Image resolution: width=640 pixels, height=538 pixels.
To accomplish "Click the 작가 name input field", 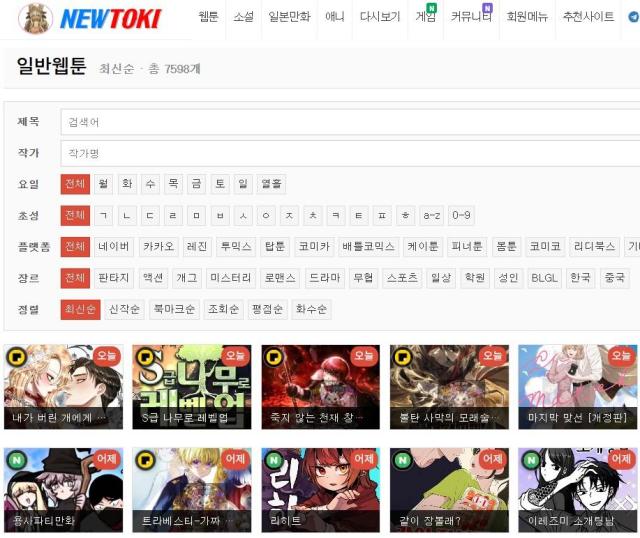I will 350,153.
